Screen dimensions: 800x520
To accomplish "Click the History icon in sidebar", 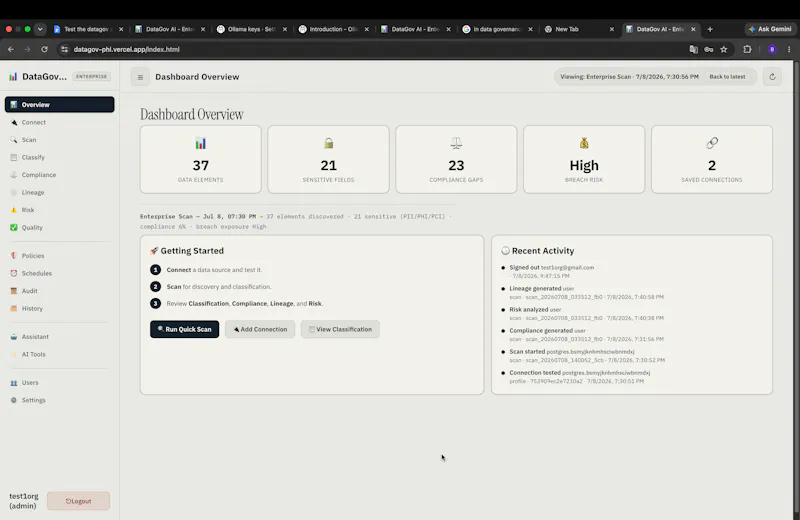I will (14, 308).
